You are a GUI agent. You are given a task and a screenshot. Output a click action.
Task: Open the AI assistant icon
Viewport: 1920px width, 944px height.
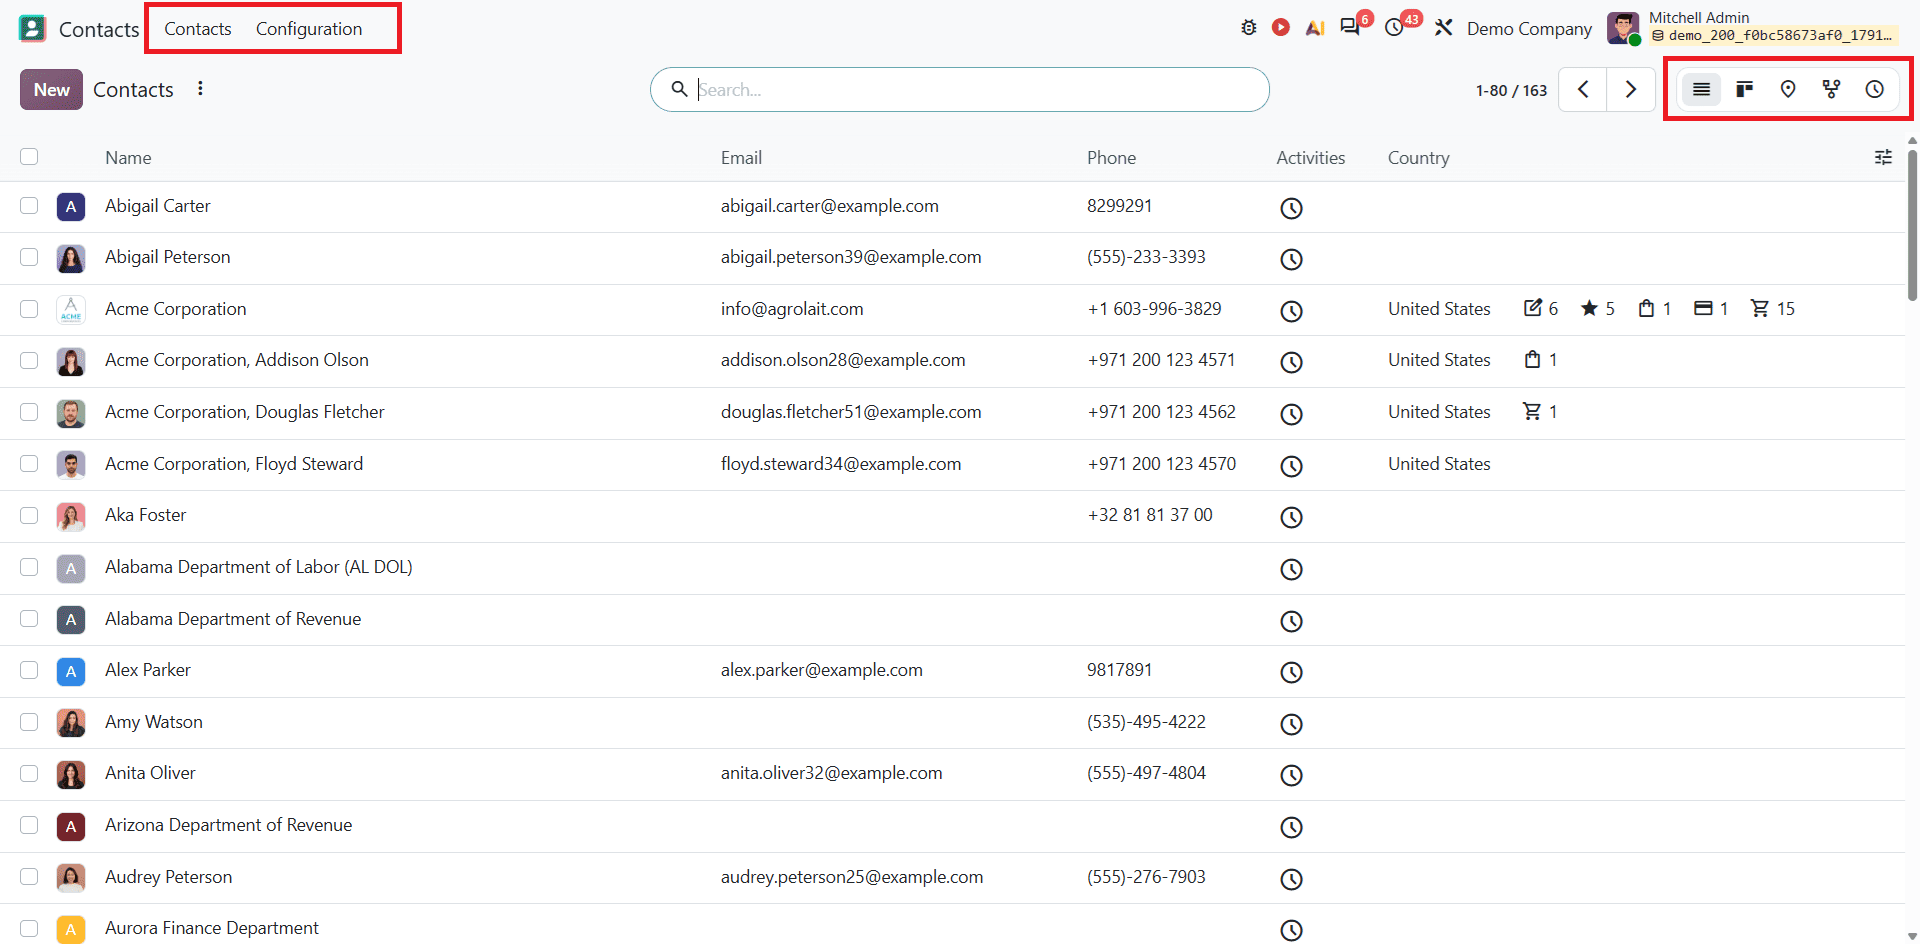tap(1315, 28)
